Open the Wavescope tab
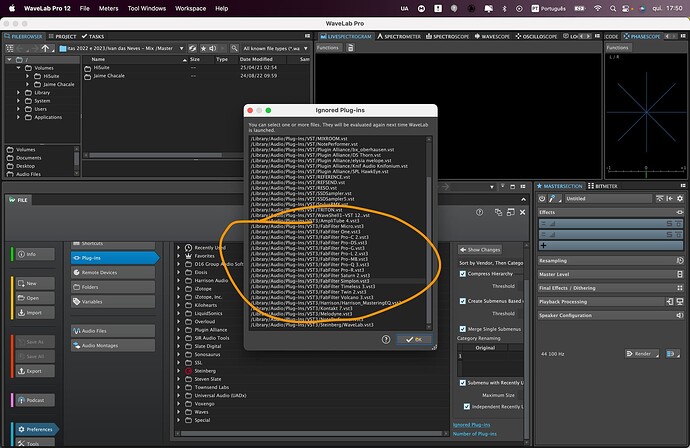Viewport: 690px width, 448px height. point(492,37)
